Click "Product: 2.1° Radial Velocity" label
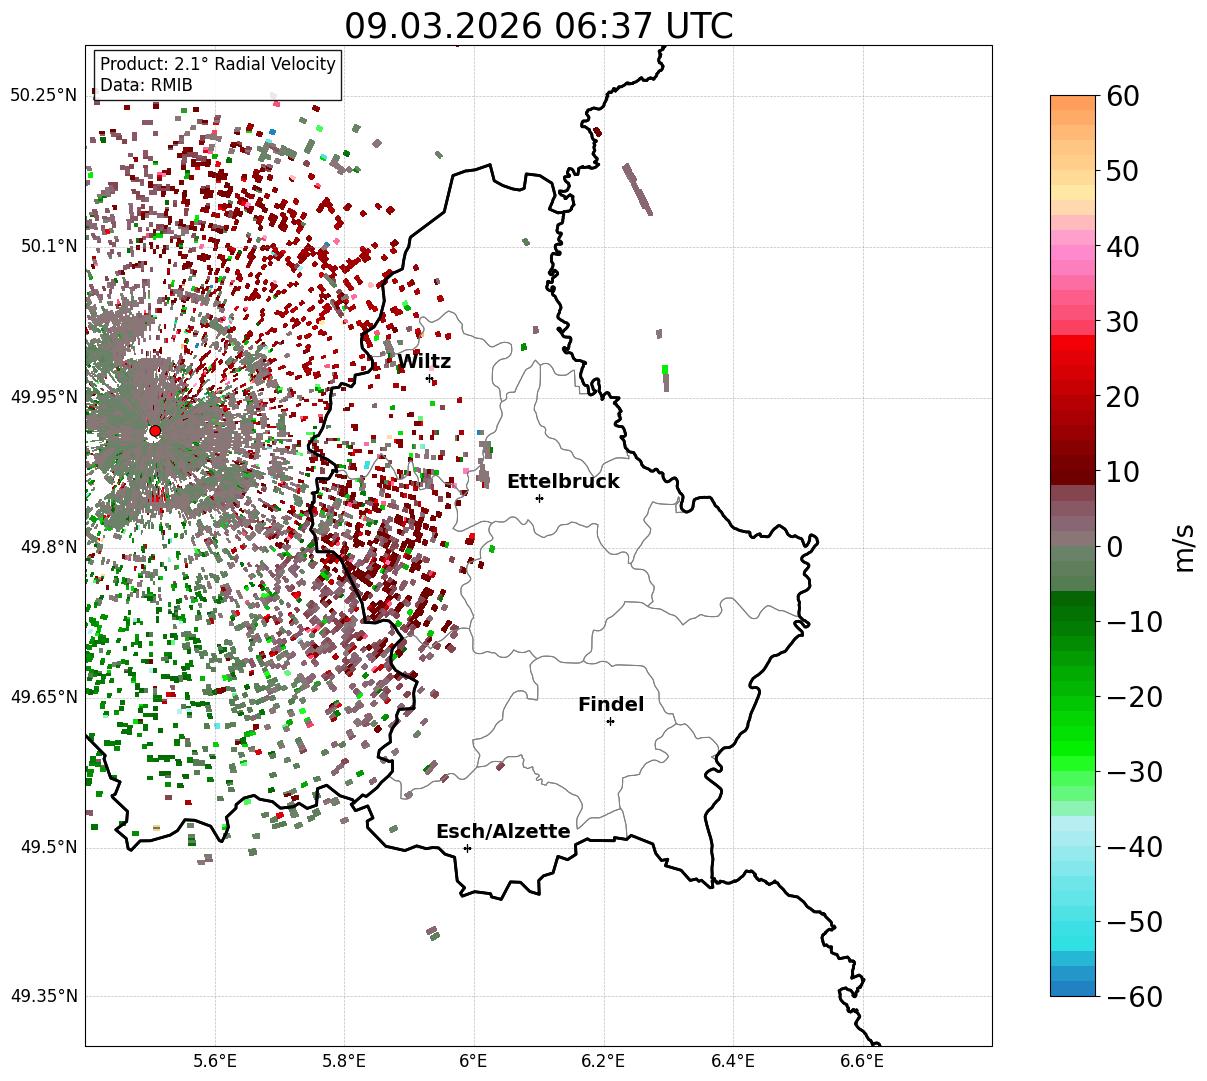 218,64
